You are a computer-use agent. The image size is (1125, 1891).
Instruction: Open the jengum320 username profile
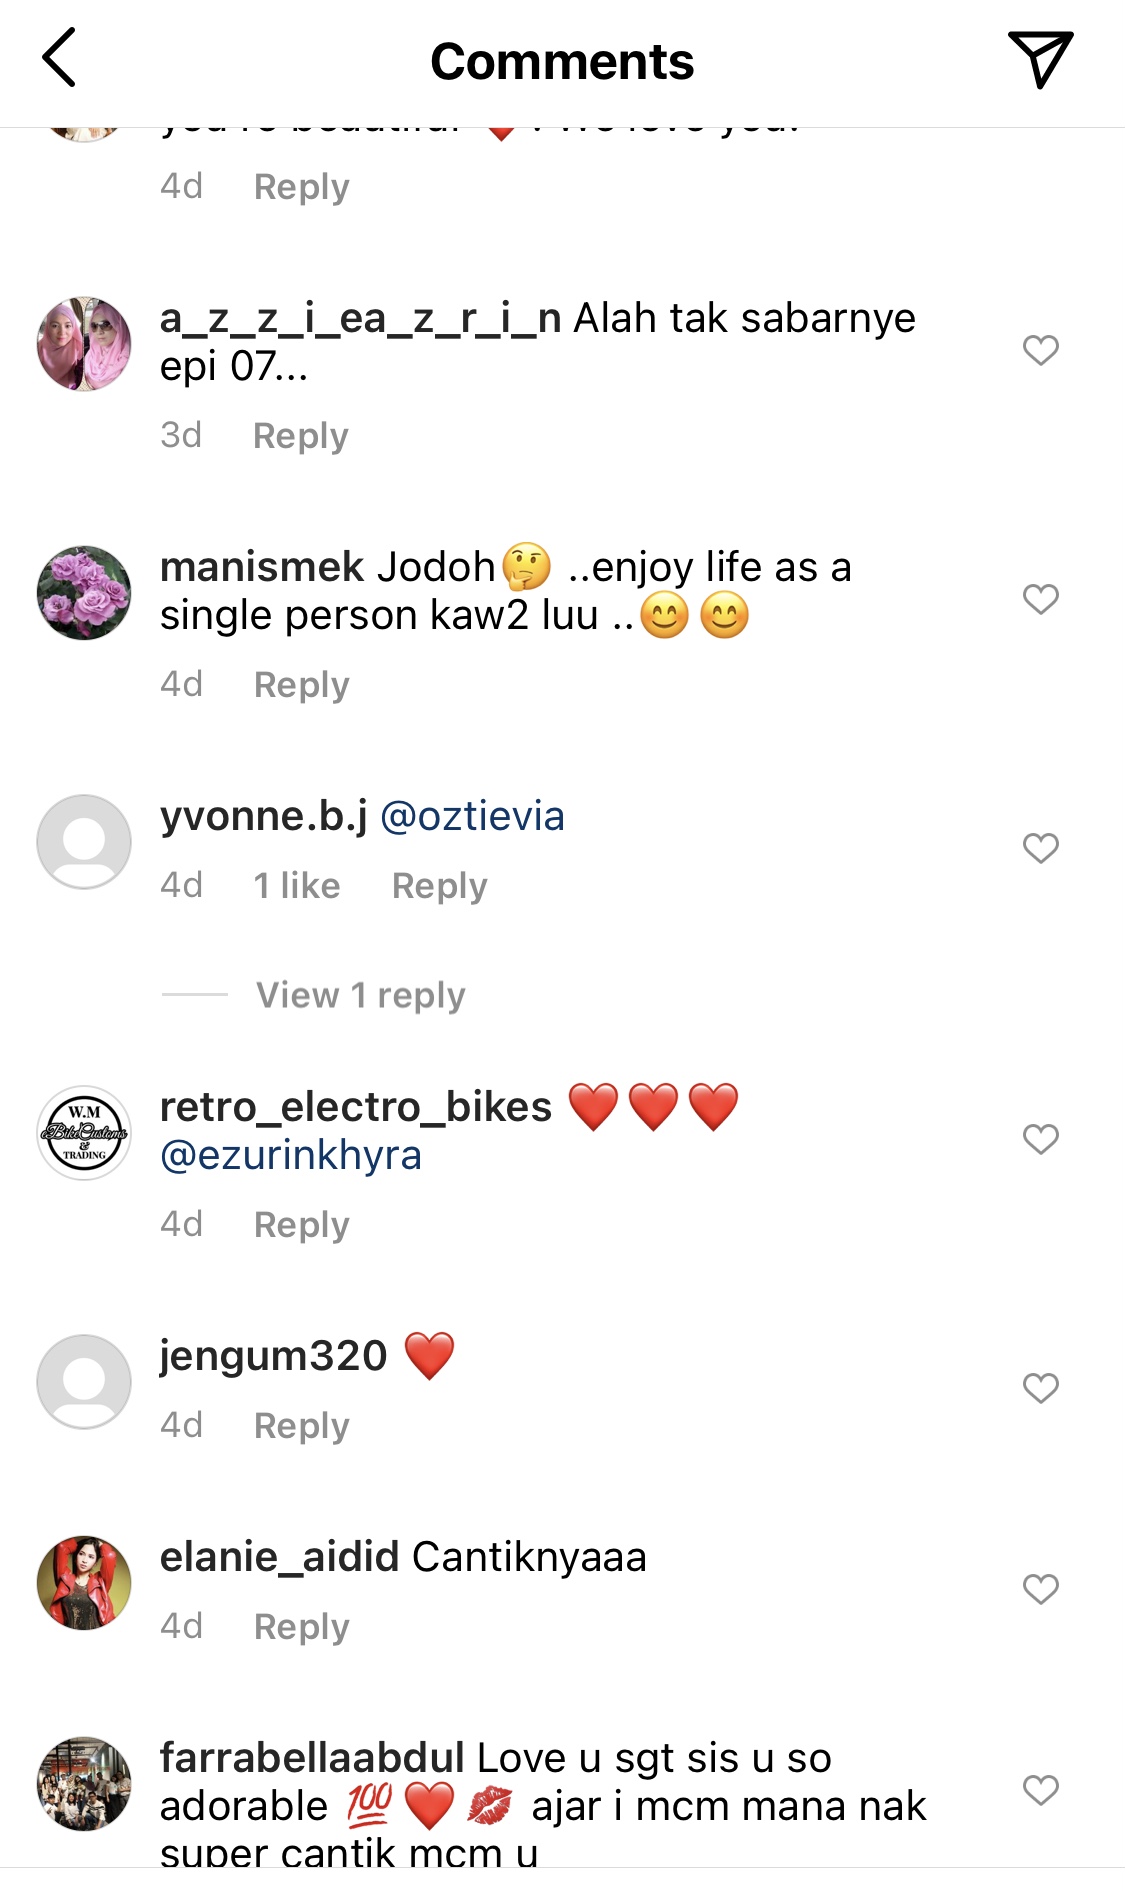[273, 1356]
